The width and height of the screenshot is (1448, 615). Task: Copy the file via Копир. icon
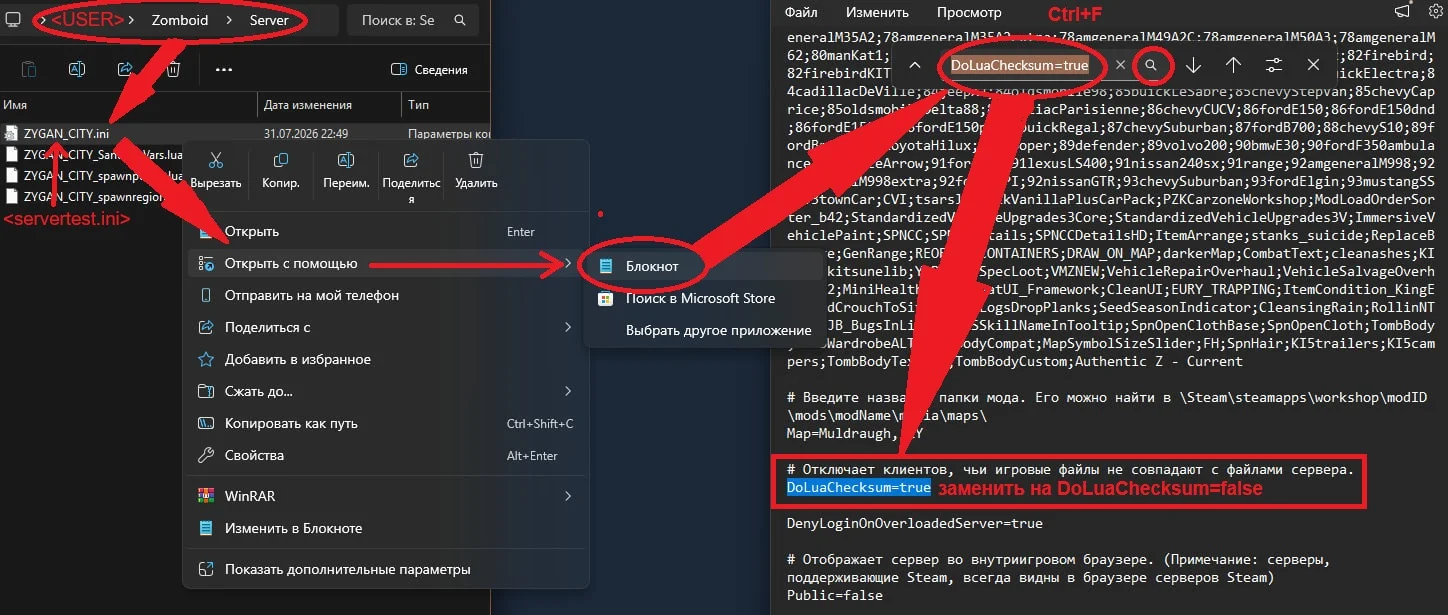pyautogui.click(x=281, y=160)
